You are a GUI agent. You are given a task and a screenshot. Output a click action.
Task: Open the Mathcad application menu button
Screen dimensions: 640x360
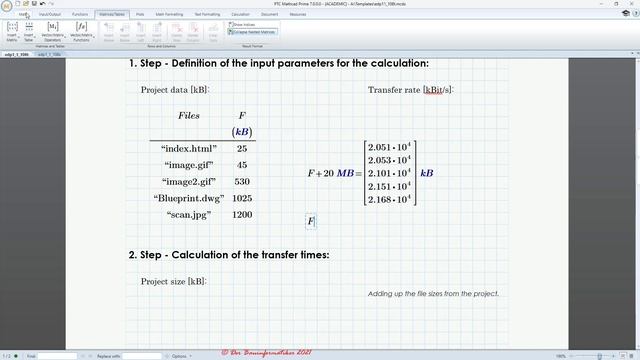click(x=6, y=6)
